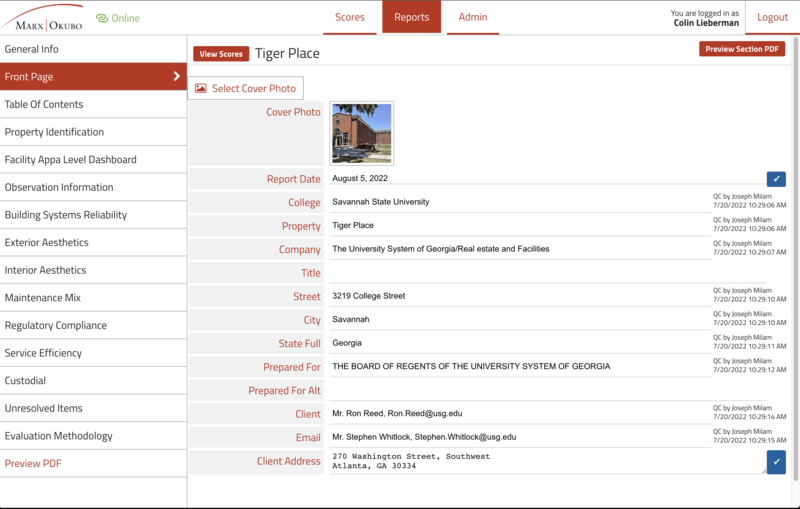Go to Facility Appa Level Dashboard section
This screenshot has width=800, height=509.
tap(70, 159)
